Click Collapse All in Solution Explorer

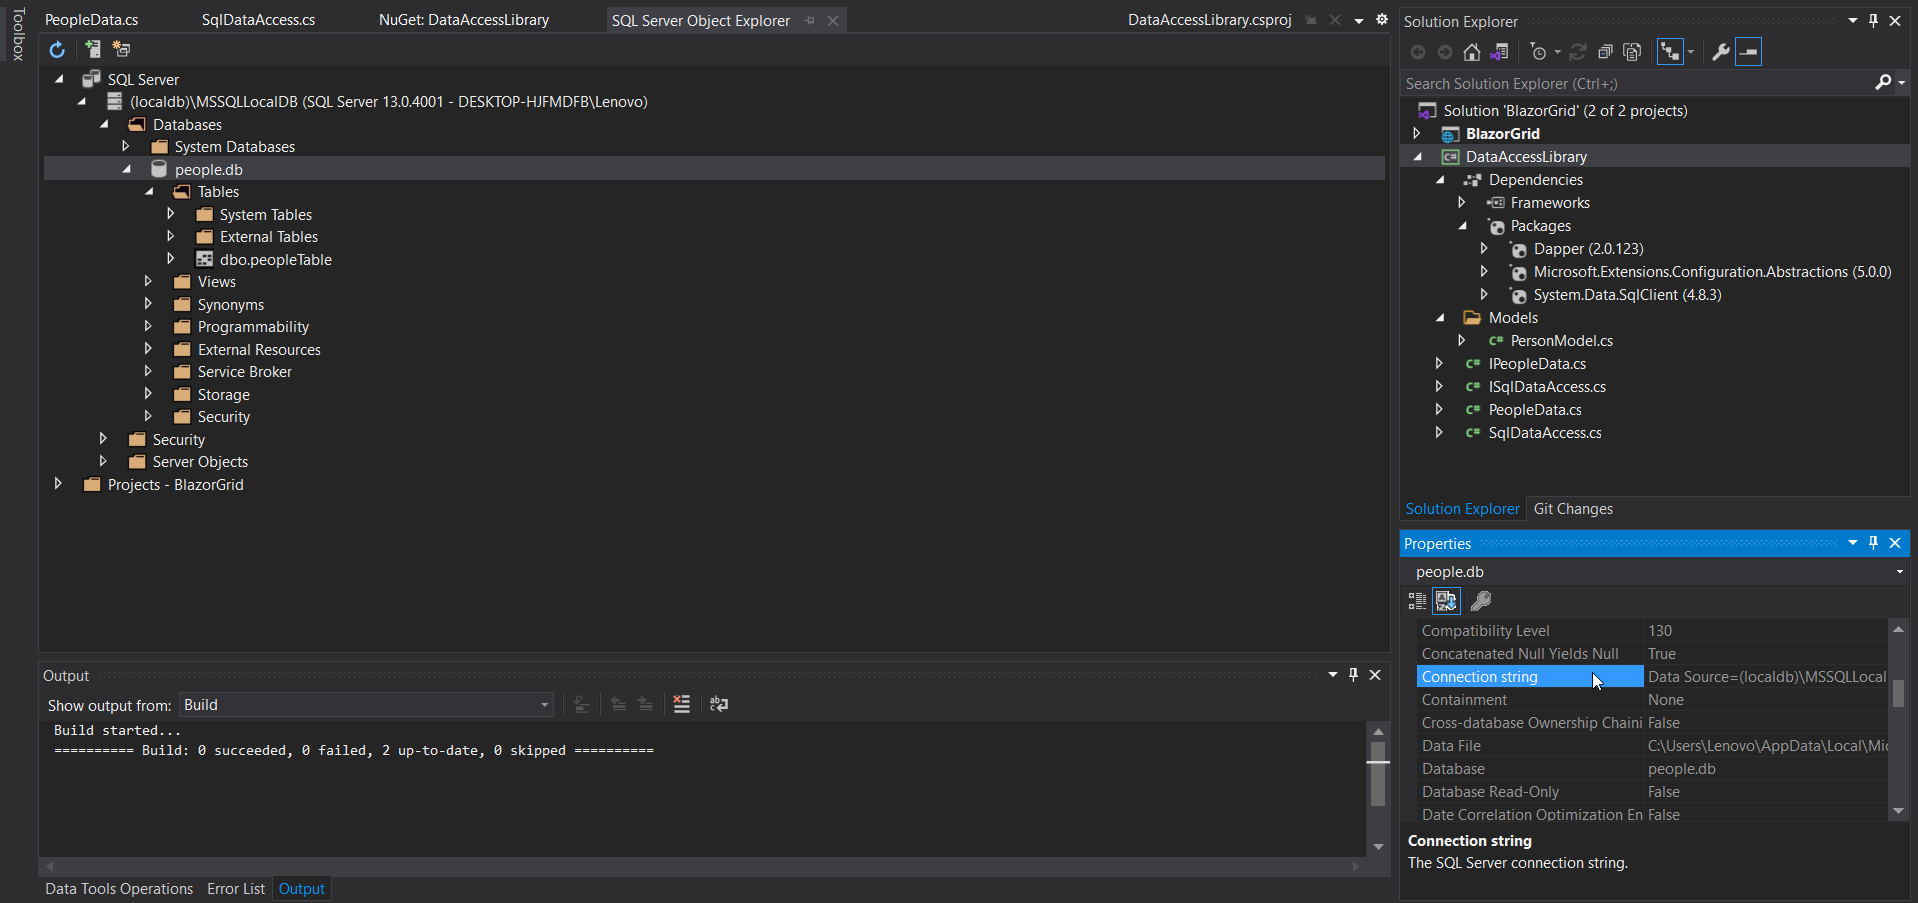(x=1605, y=52)
